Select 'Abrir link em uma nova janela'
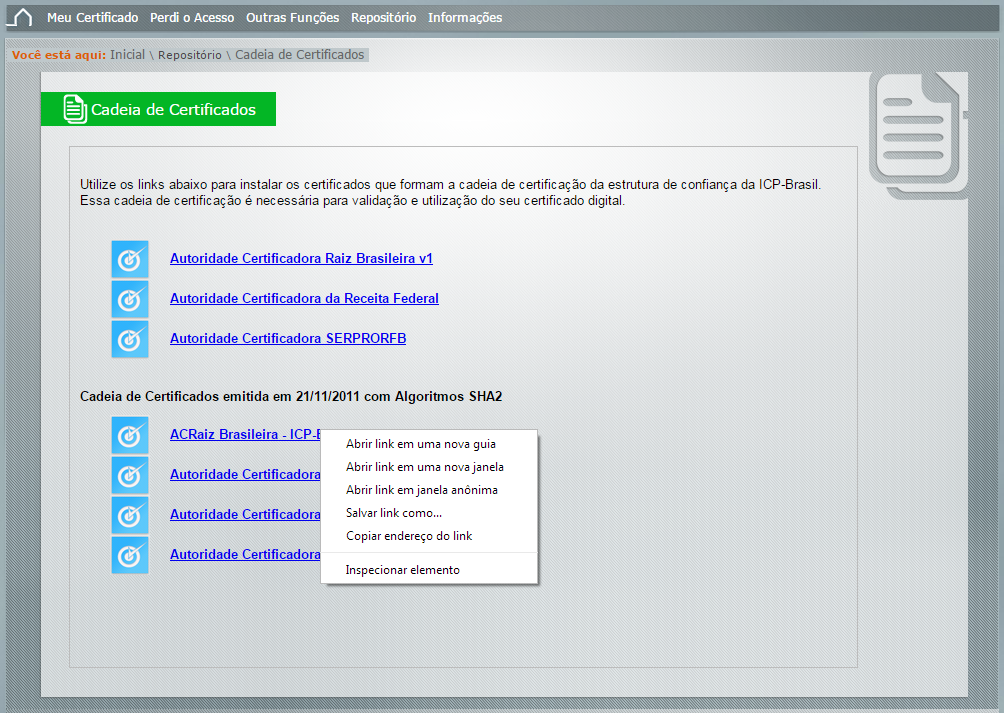This screenshot has width=1004, height=713. coord(424,467)
